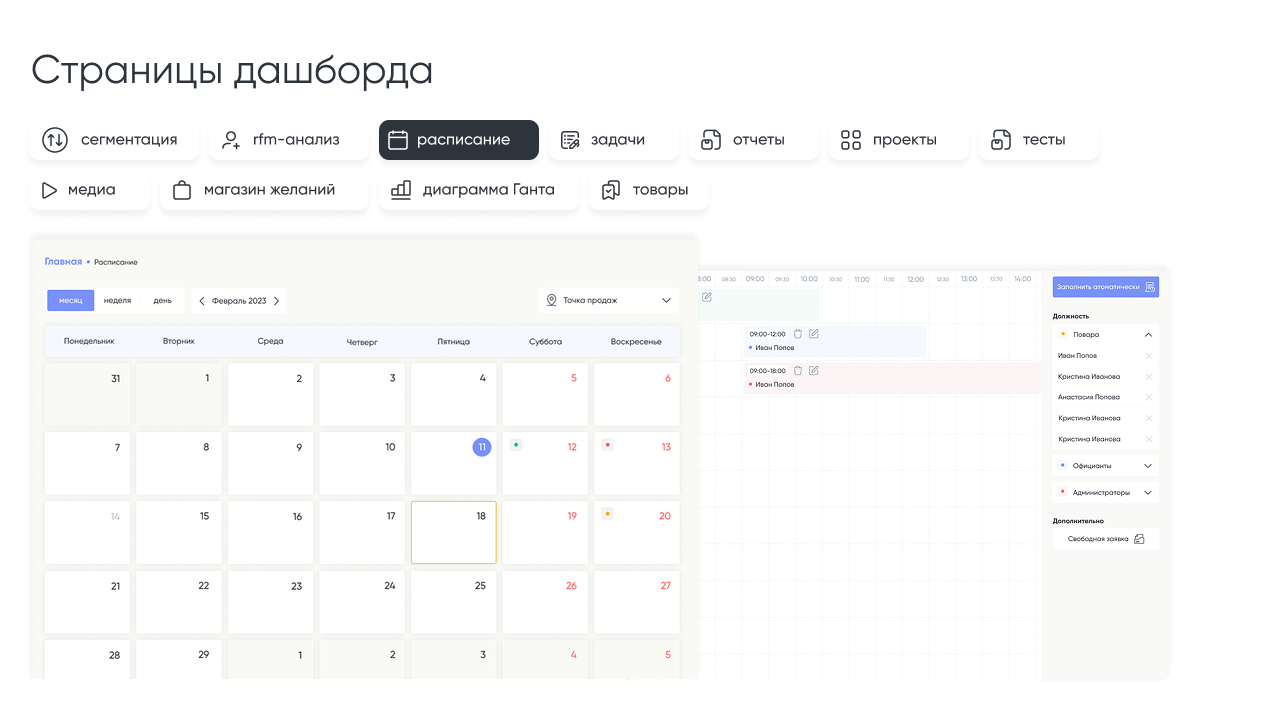
Task: Click the товары checklist-bookmark icon
Action: pyautogui.click(x=611, y=190)
